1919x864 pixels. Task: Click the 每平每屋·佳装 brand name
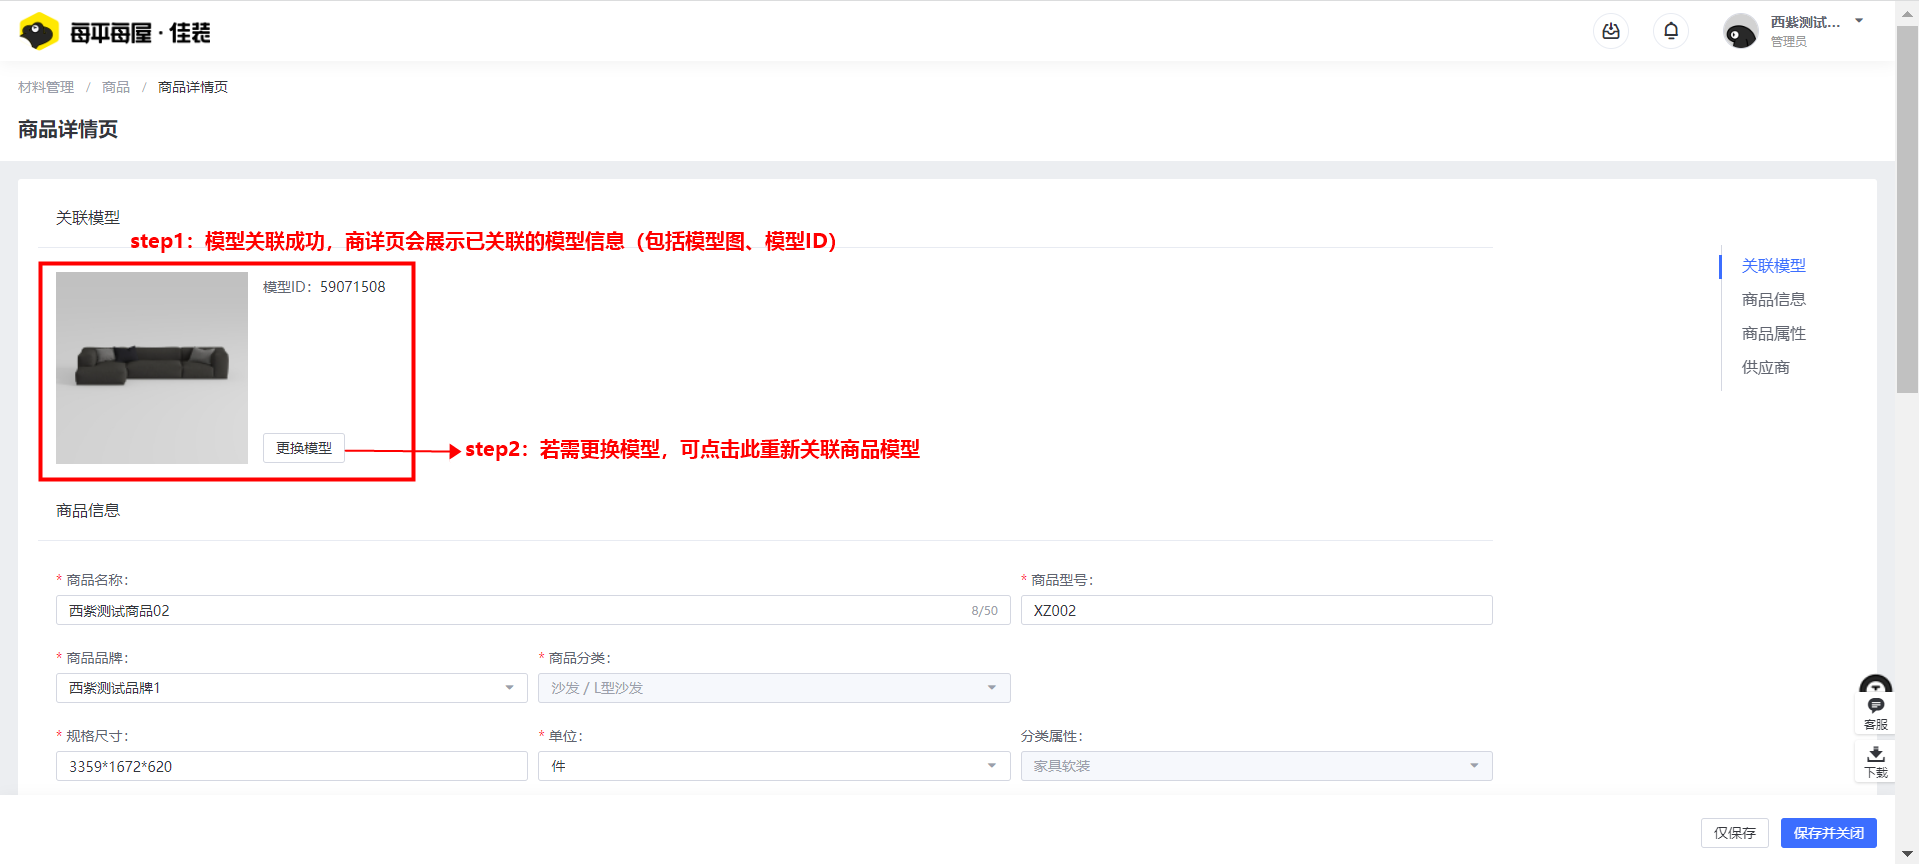click(x=140, y=33)
